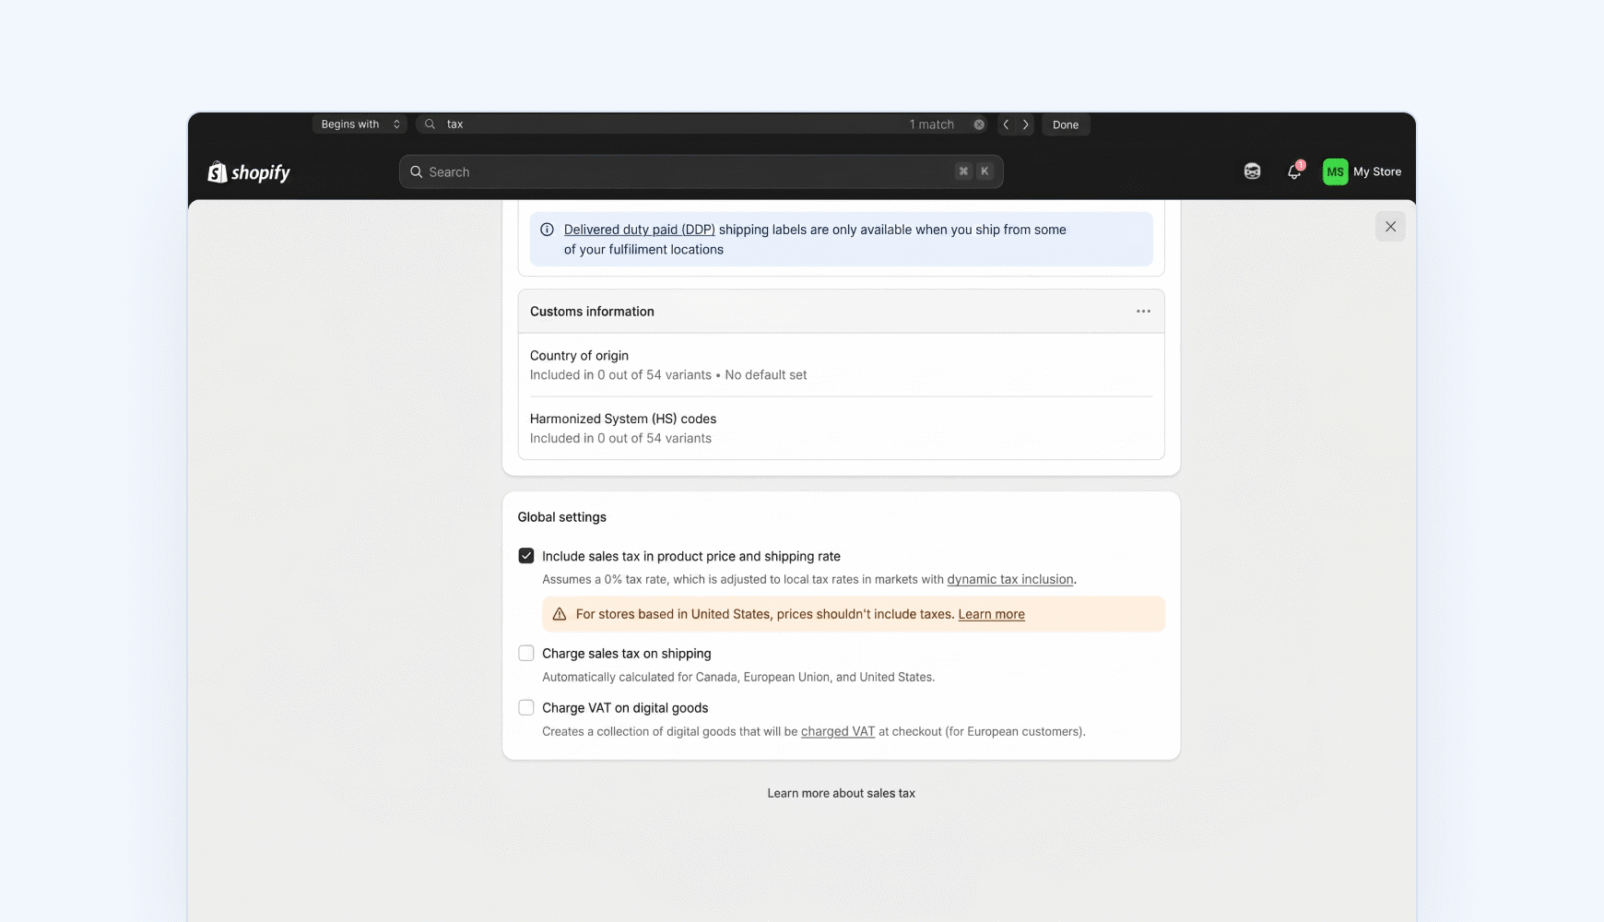Screen dimensions: 1604x922
Task: Focus the Shopify Search field
Action: 701,172
